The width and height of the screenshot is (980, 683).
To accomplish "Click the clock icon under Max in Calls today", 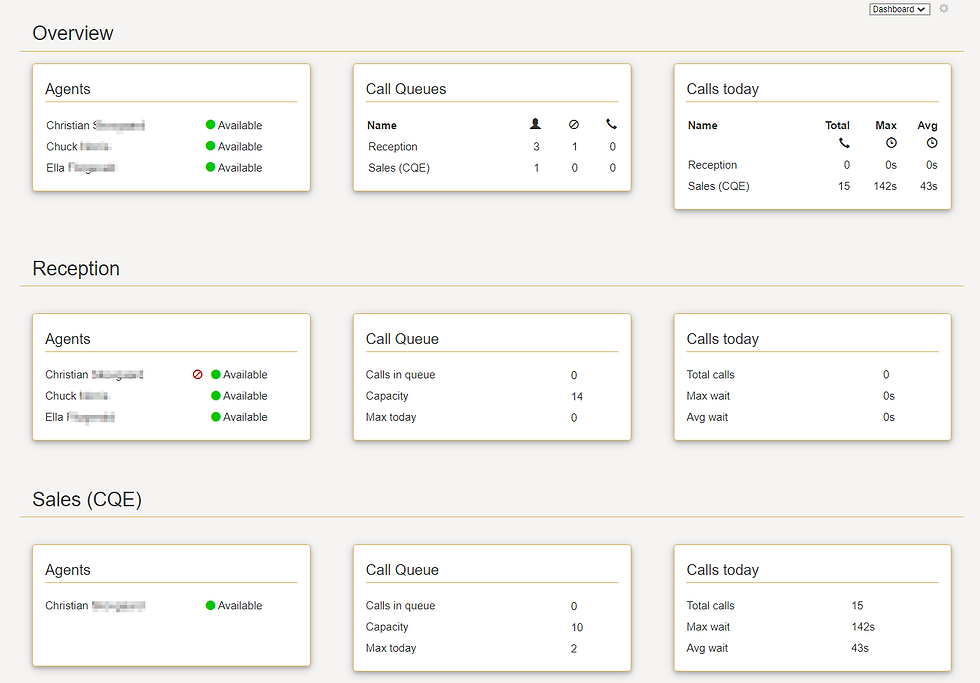I will click(890, 143).
